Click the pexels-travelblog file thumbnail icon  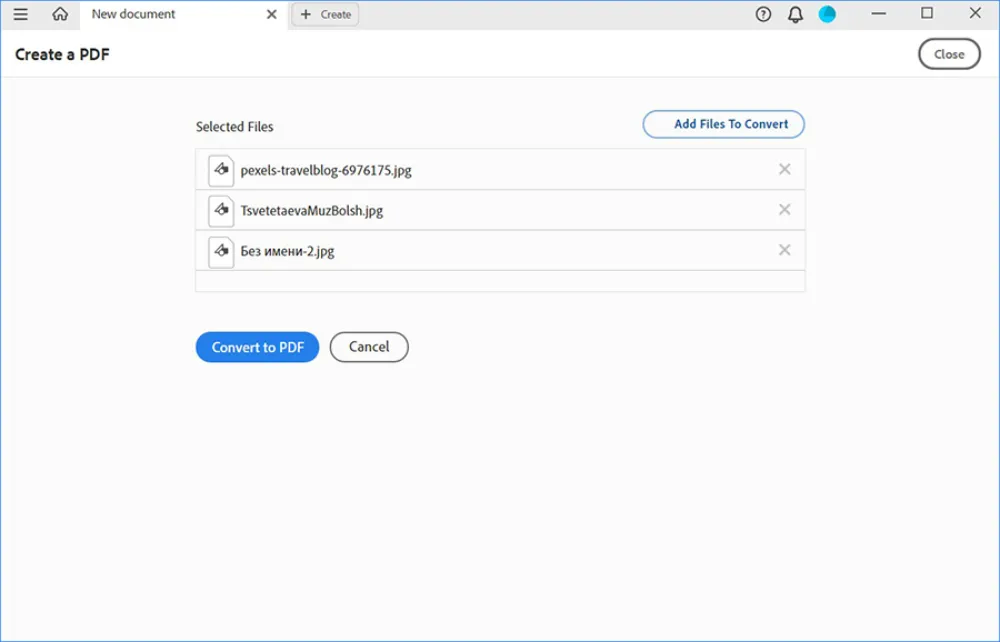[221, 170]
